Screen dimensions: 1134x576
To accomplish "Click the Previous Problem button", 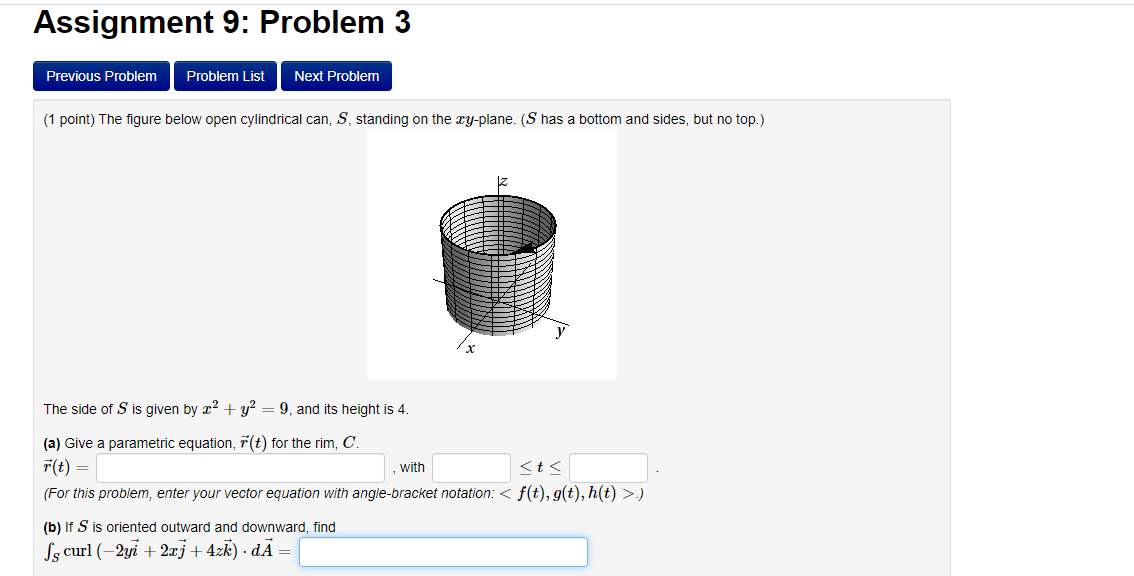I will [x=101, y=75].
